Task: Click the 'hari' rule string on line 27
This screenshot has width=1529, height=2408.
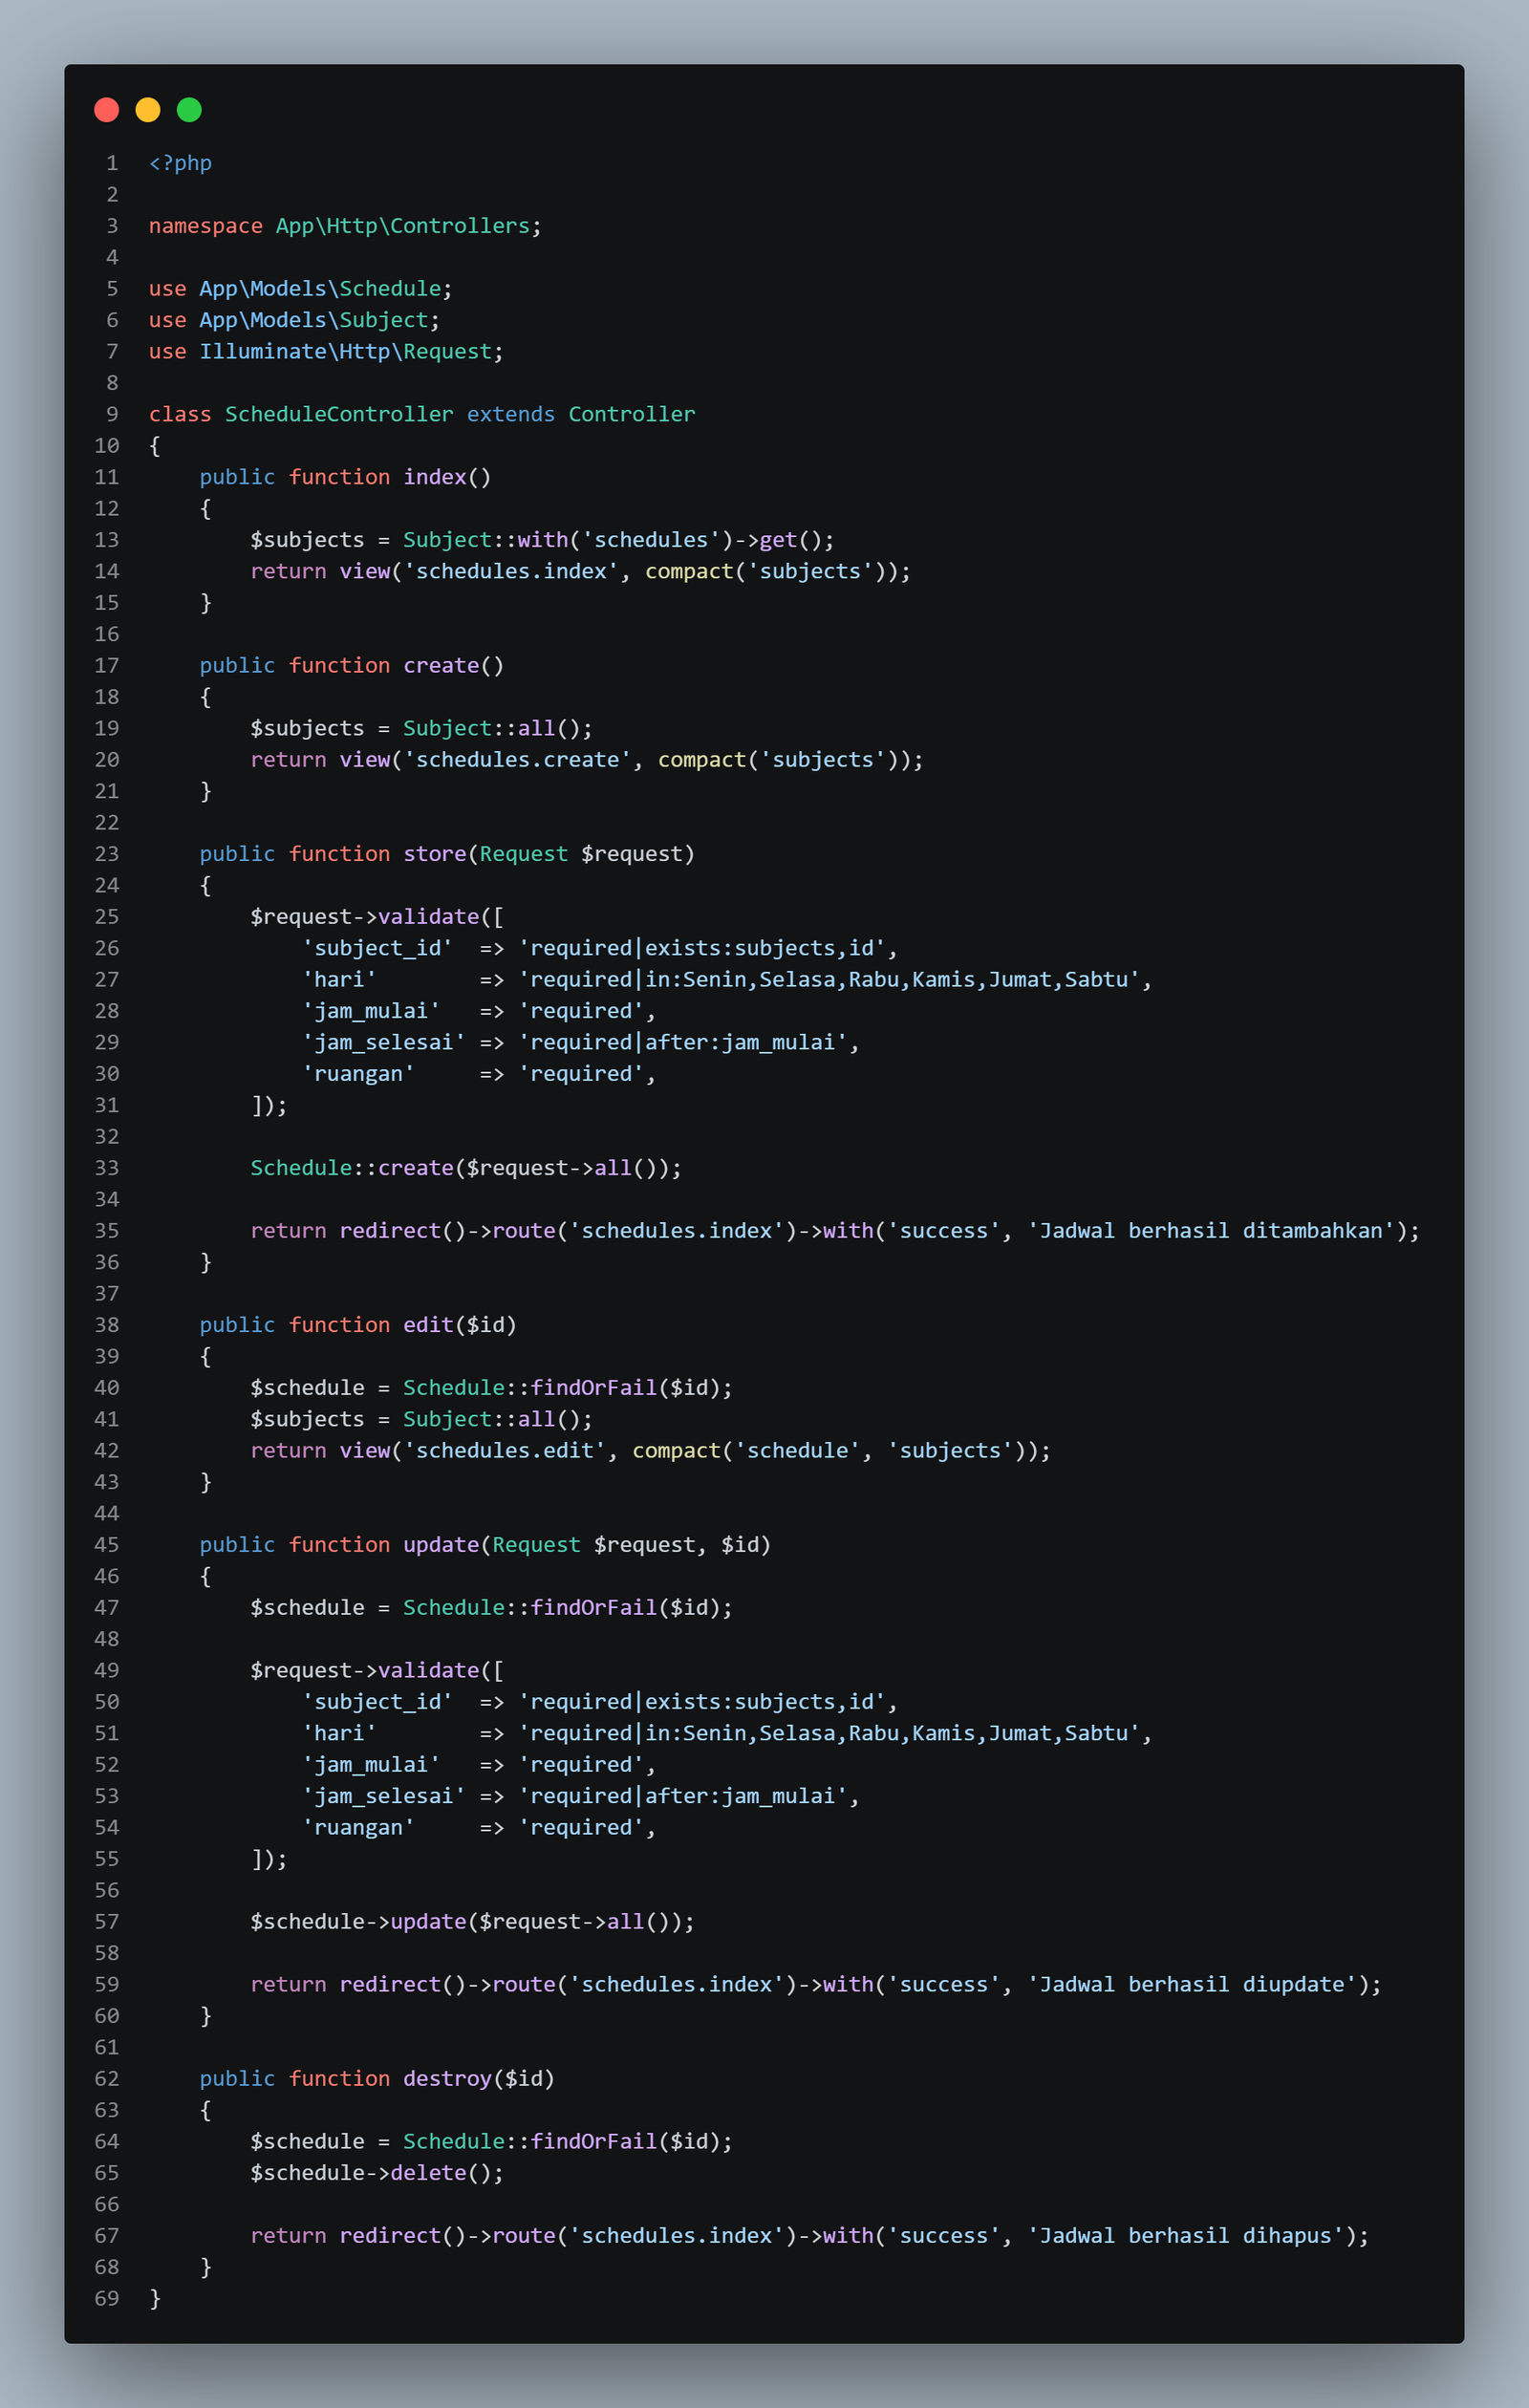Action: click(828, 980)
